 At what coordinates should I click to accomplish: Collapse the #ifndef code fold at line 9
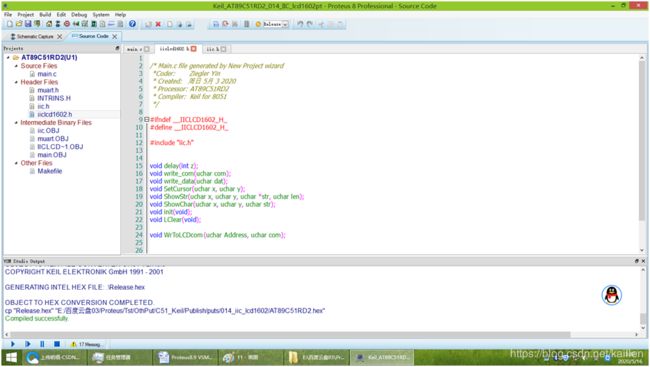[x=146, y=119]
